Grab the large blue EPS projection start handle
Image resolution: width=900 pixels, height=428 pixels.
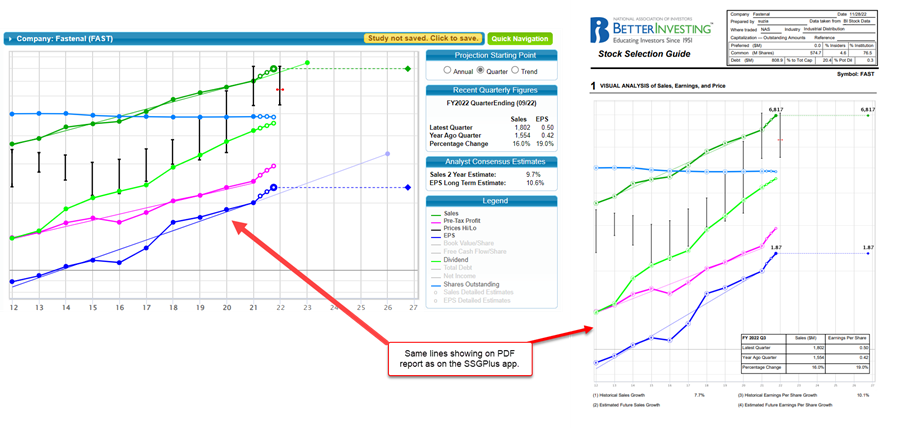click(274, 187)
